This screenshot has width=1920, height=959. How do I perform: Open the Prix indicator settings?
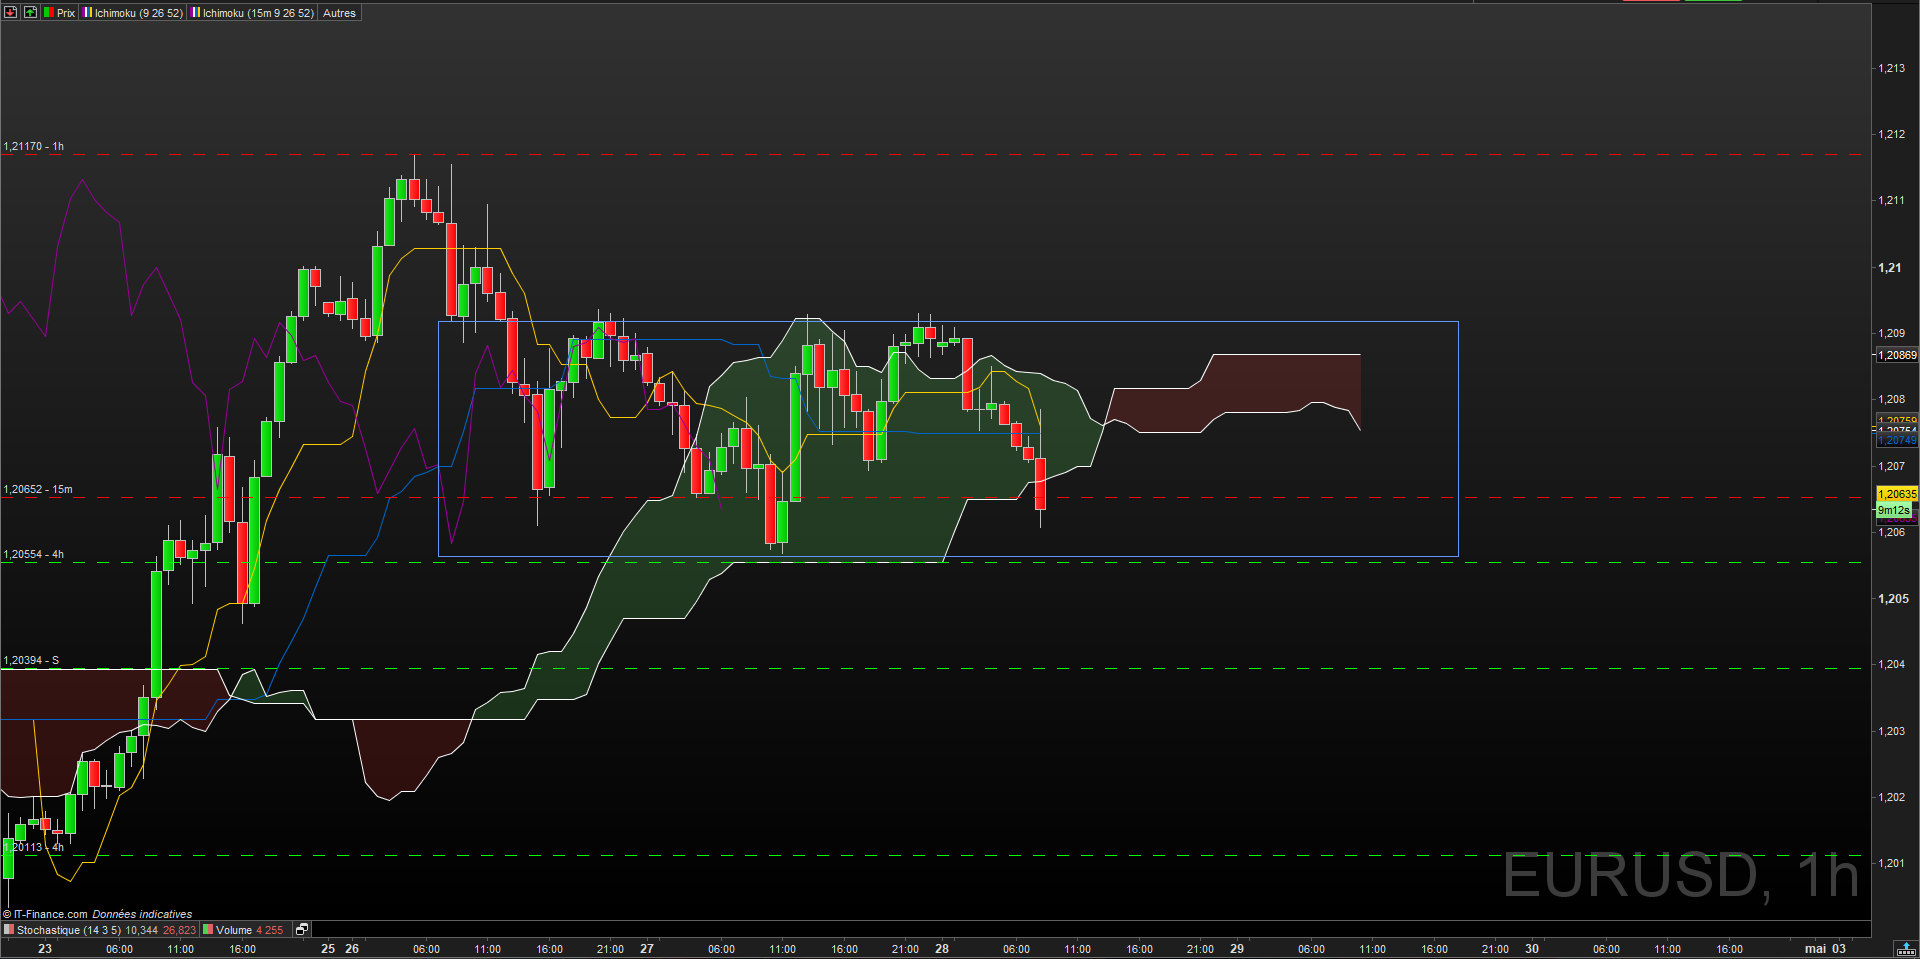(60, 13)
